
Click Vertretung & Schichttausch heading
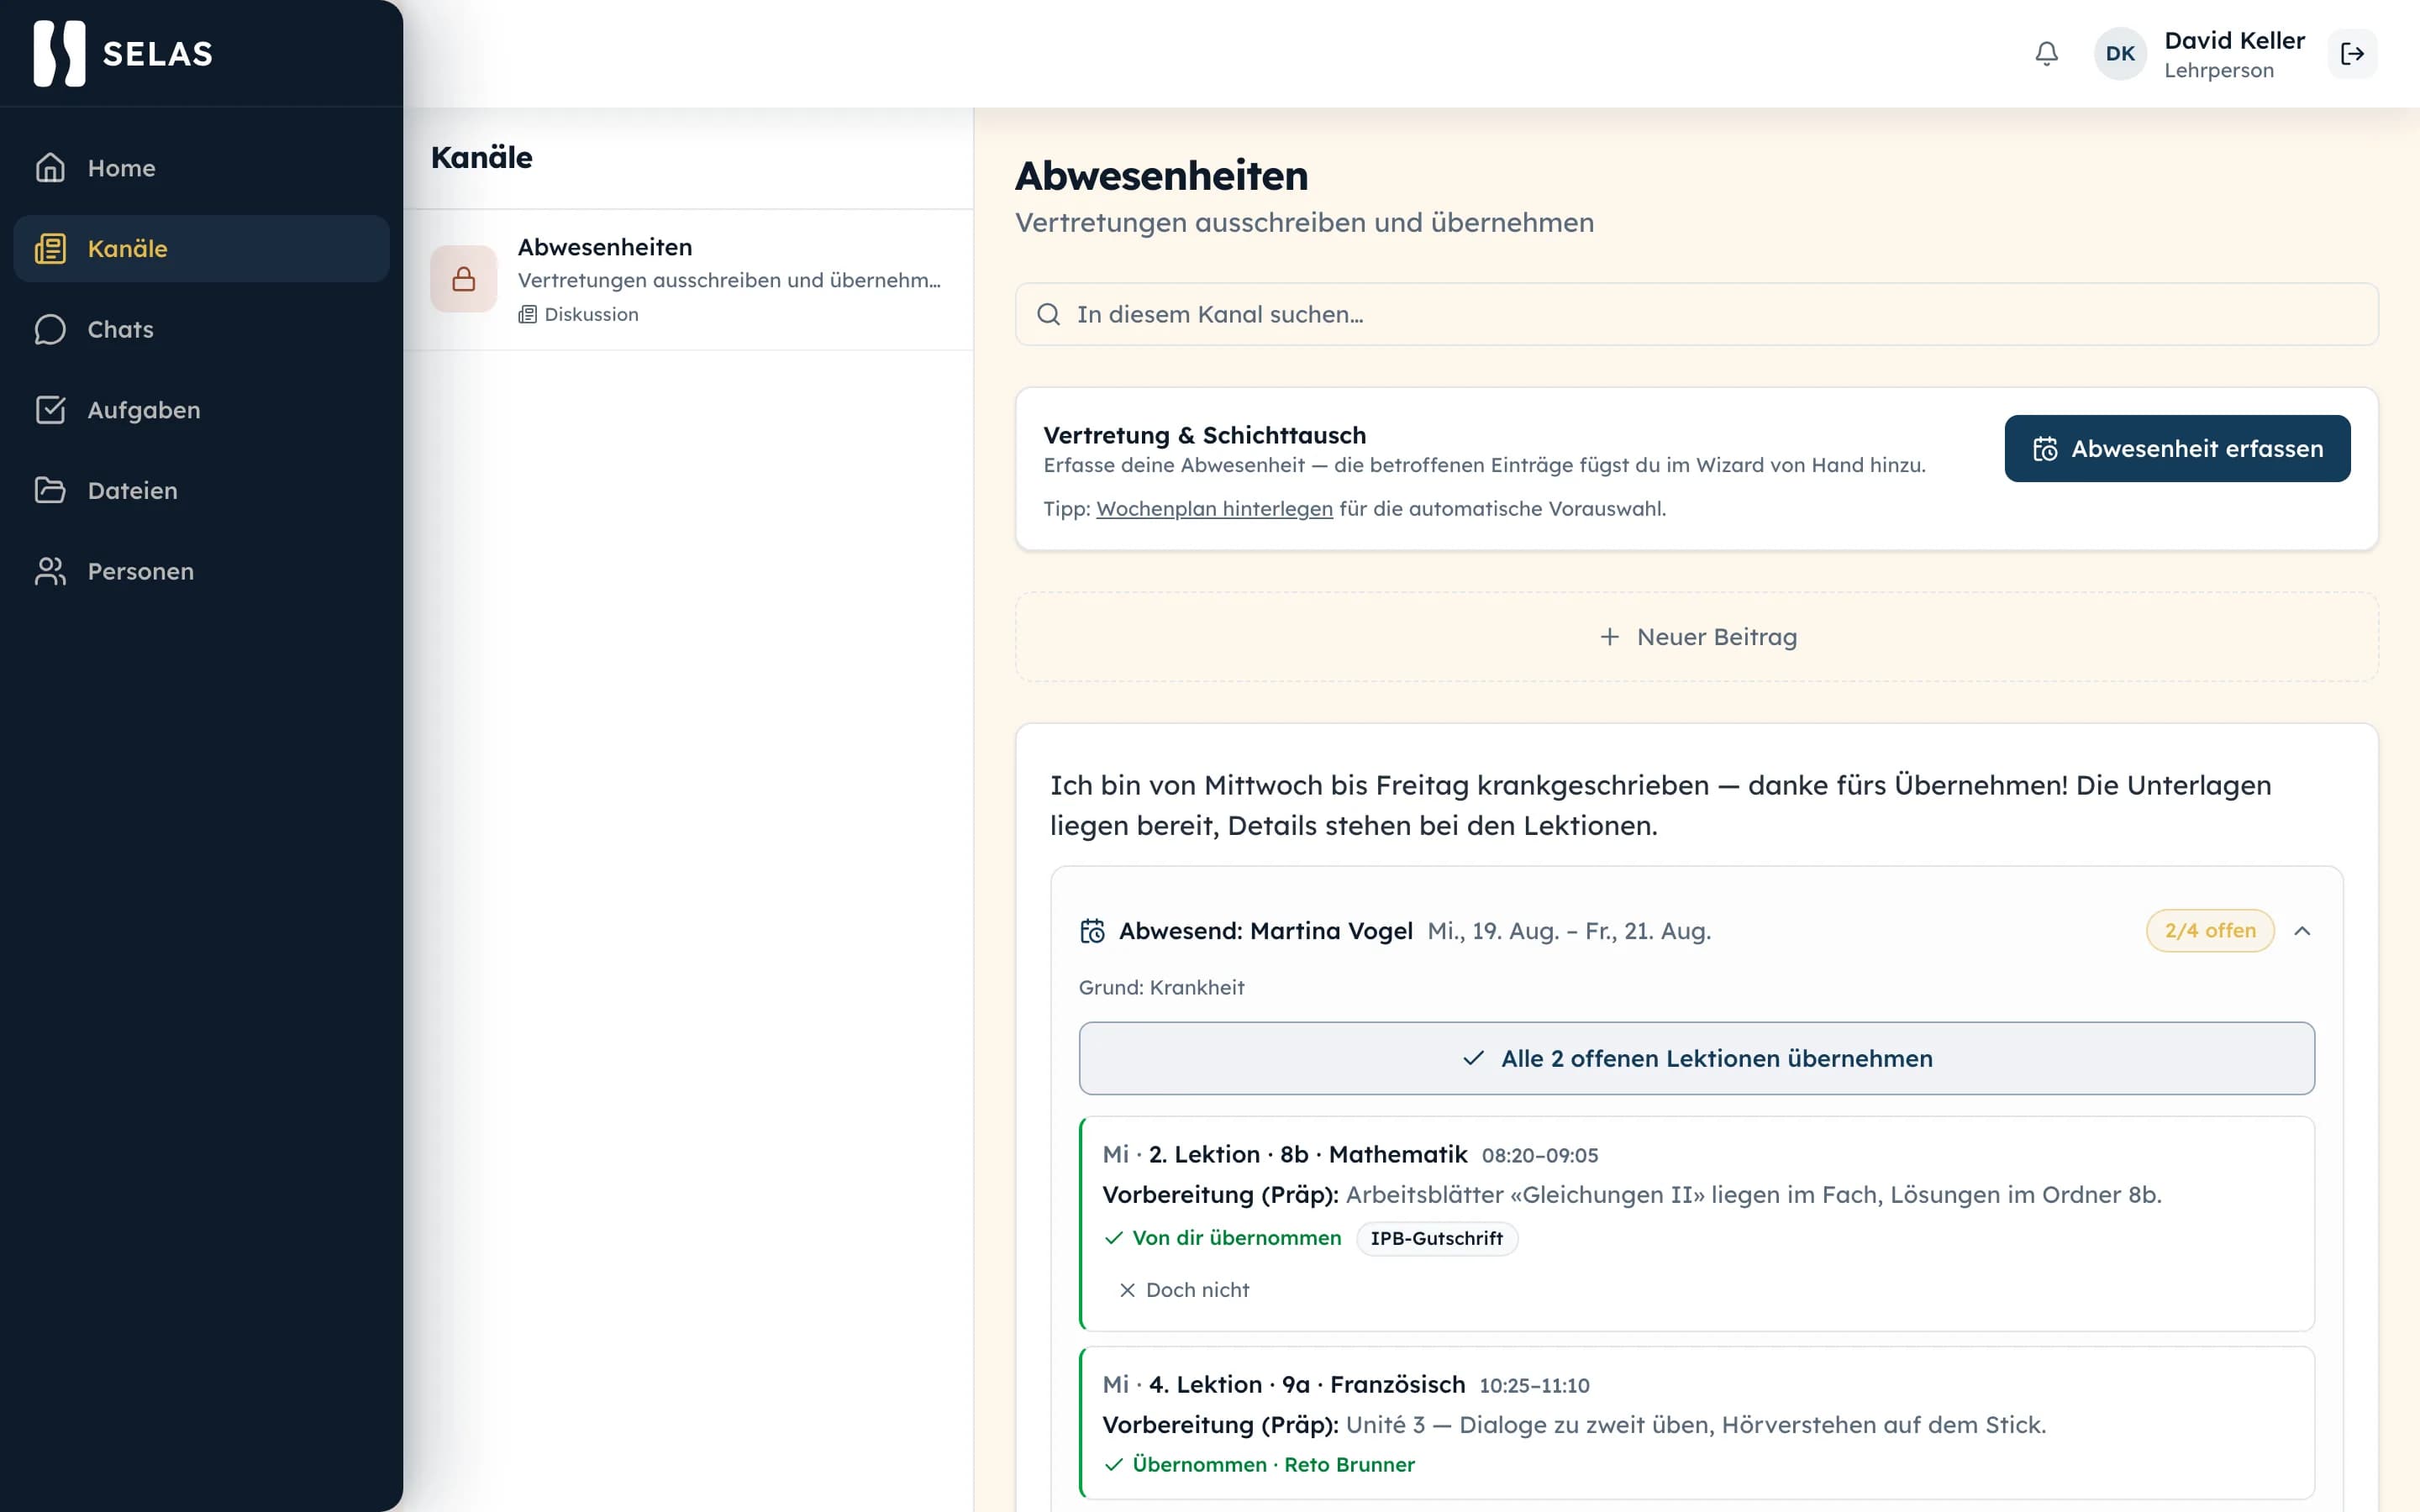tap(1204, 435)
